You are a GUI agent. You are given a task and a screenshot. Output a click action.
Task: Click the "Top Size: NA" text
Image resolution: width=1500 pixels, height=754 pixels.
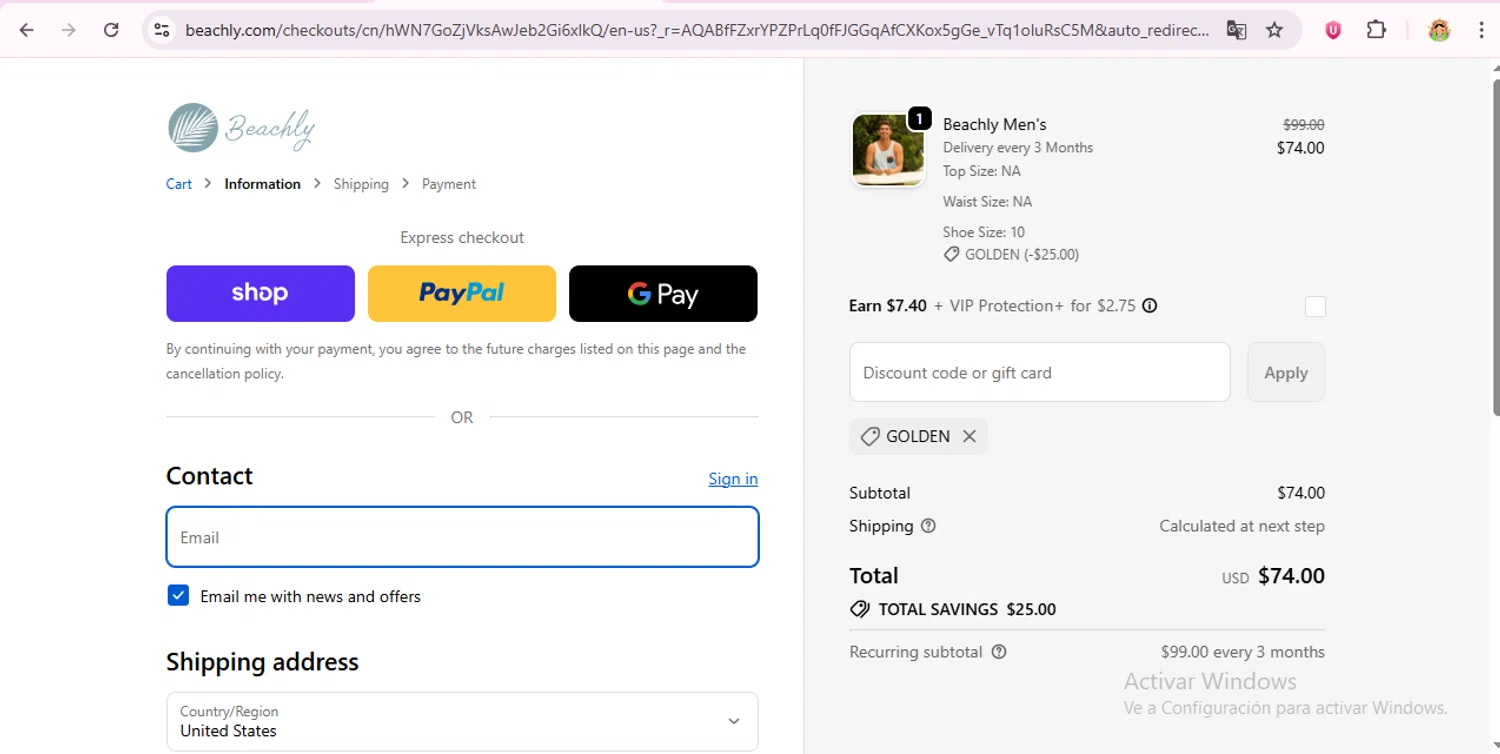coord(982,171)
